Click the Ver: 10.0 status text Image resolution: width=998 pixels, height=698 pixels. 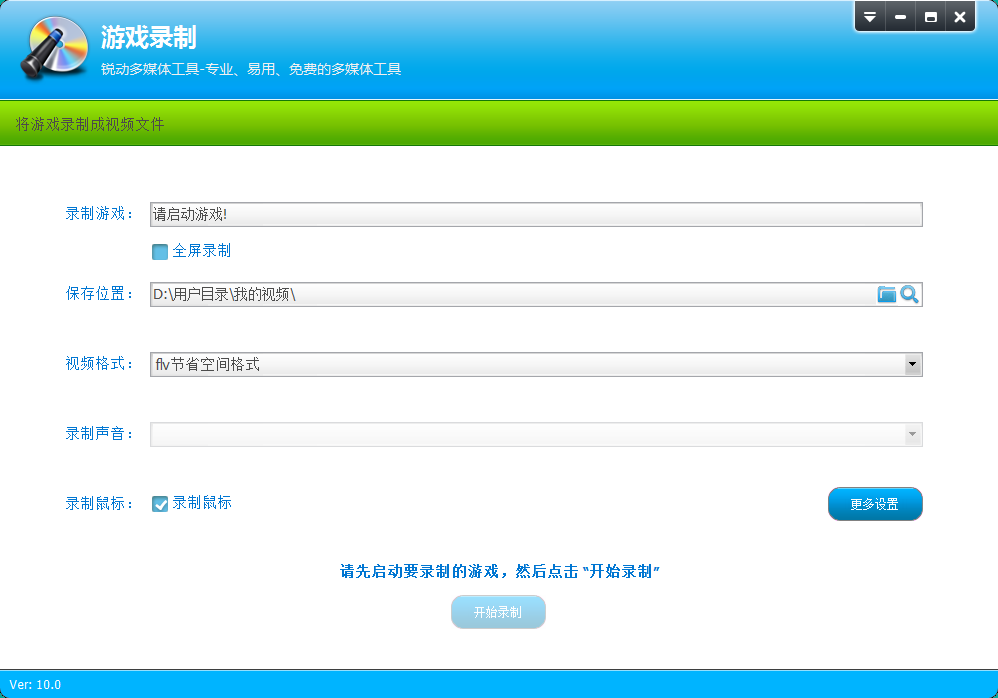coord(36,685)
